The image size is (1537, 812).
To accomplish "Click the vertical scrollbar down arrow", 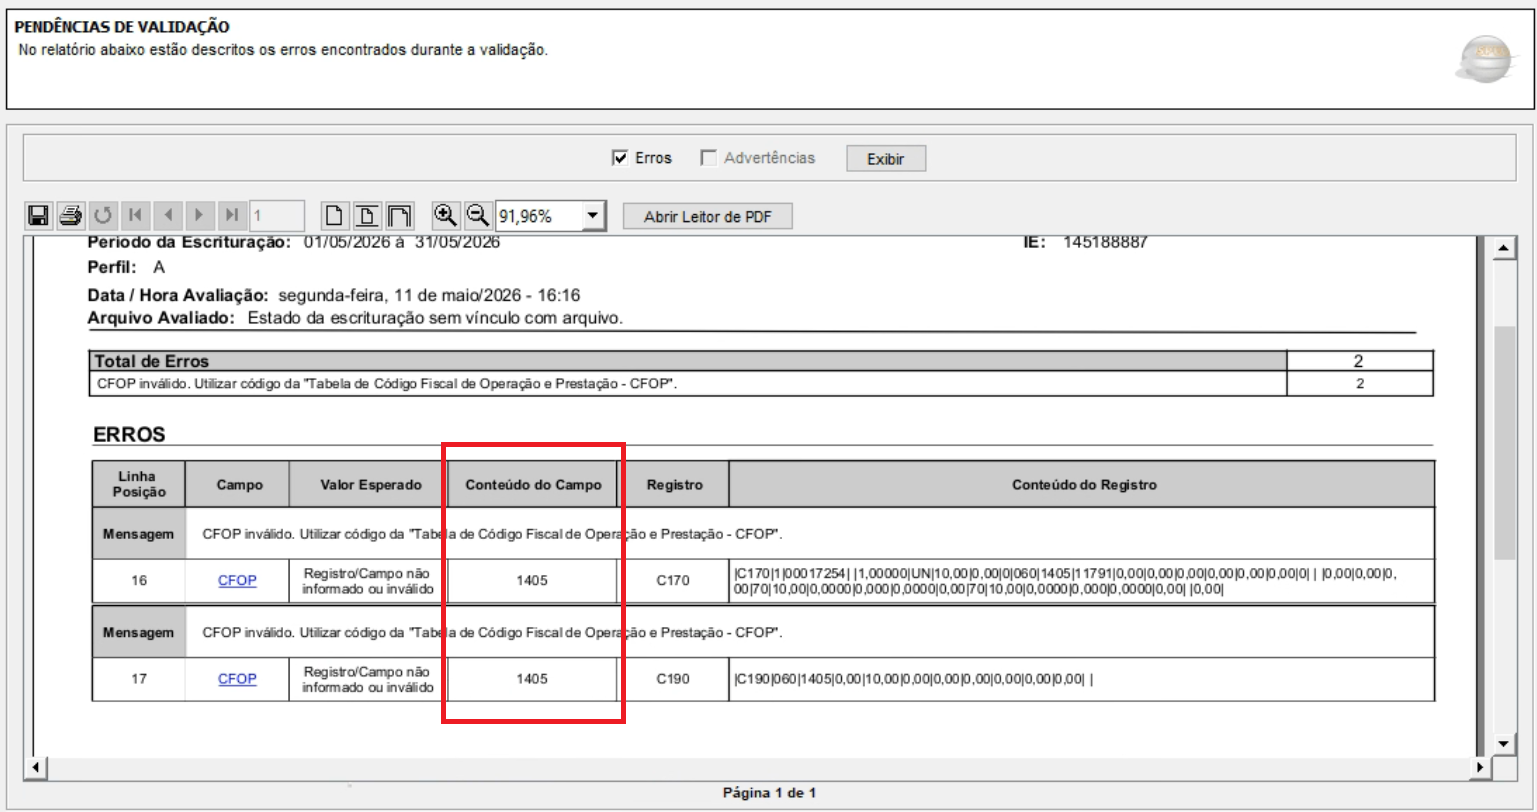I will coord(1504,742).
